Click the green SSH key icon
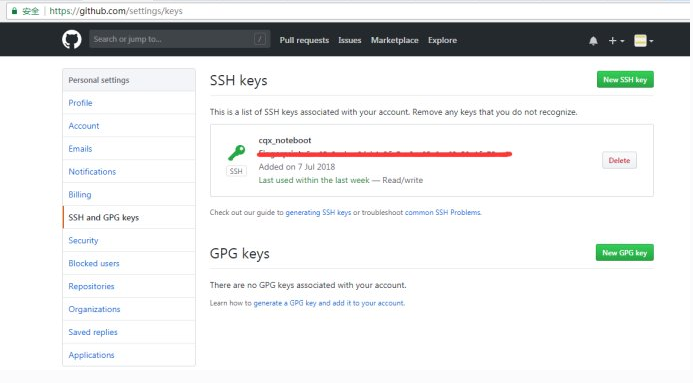The height and width of the screenshot is (383, 693). 236,153
